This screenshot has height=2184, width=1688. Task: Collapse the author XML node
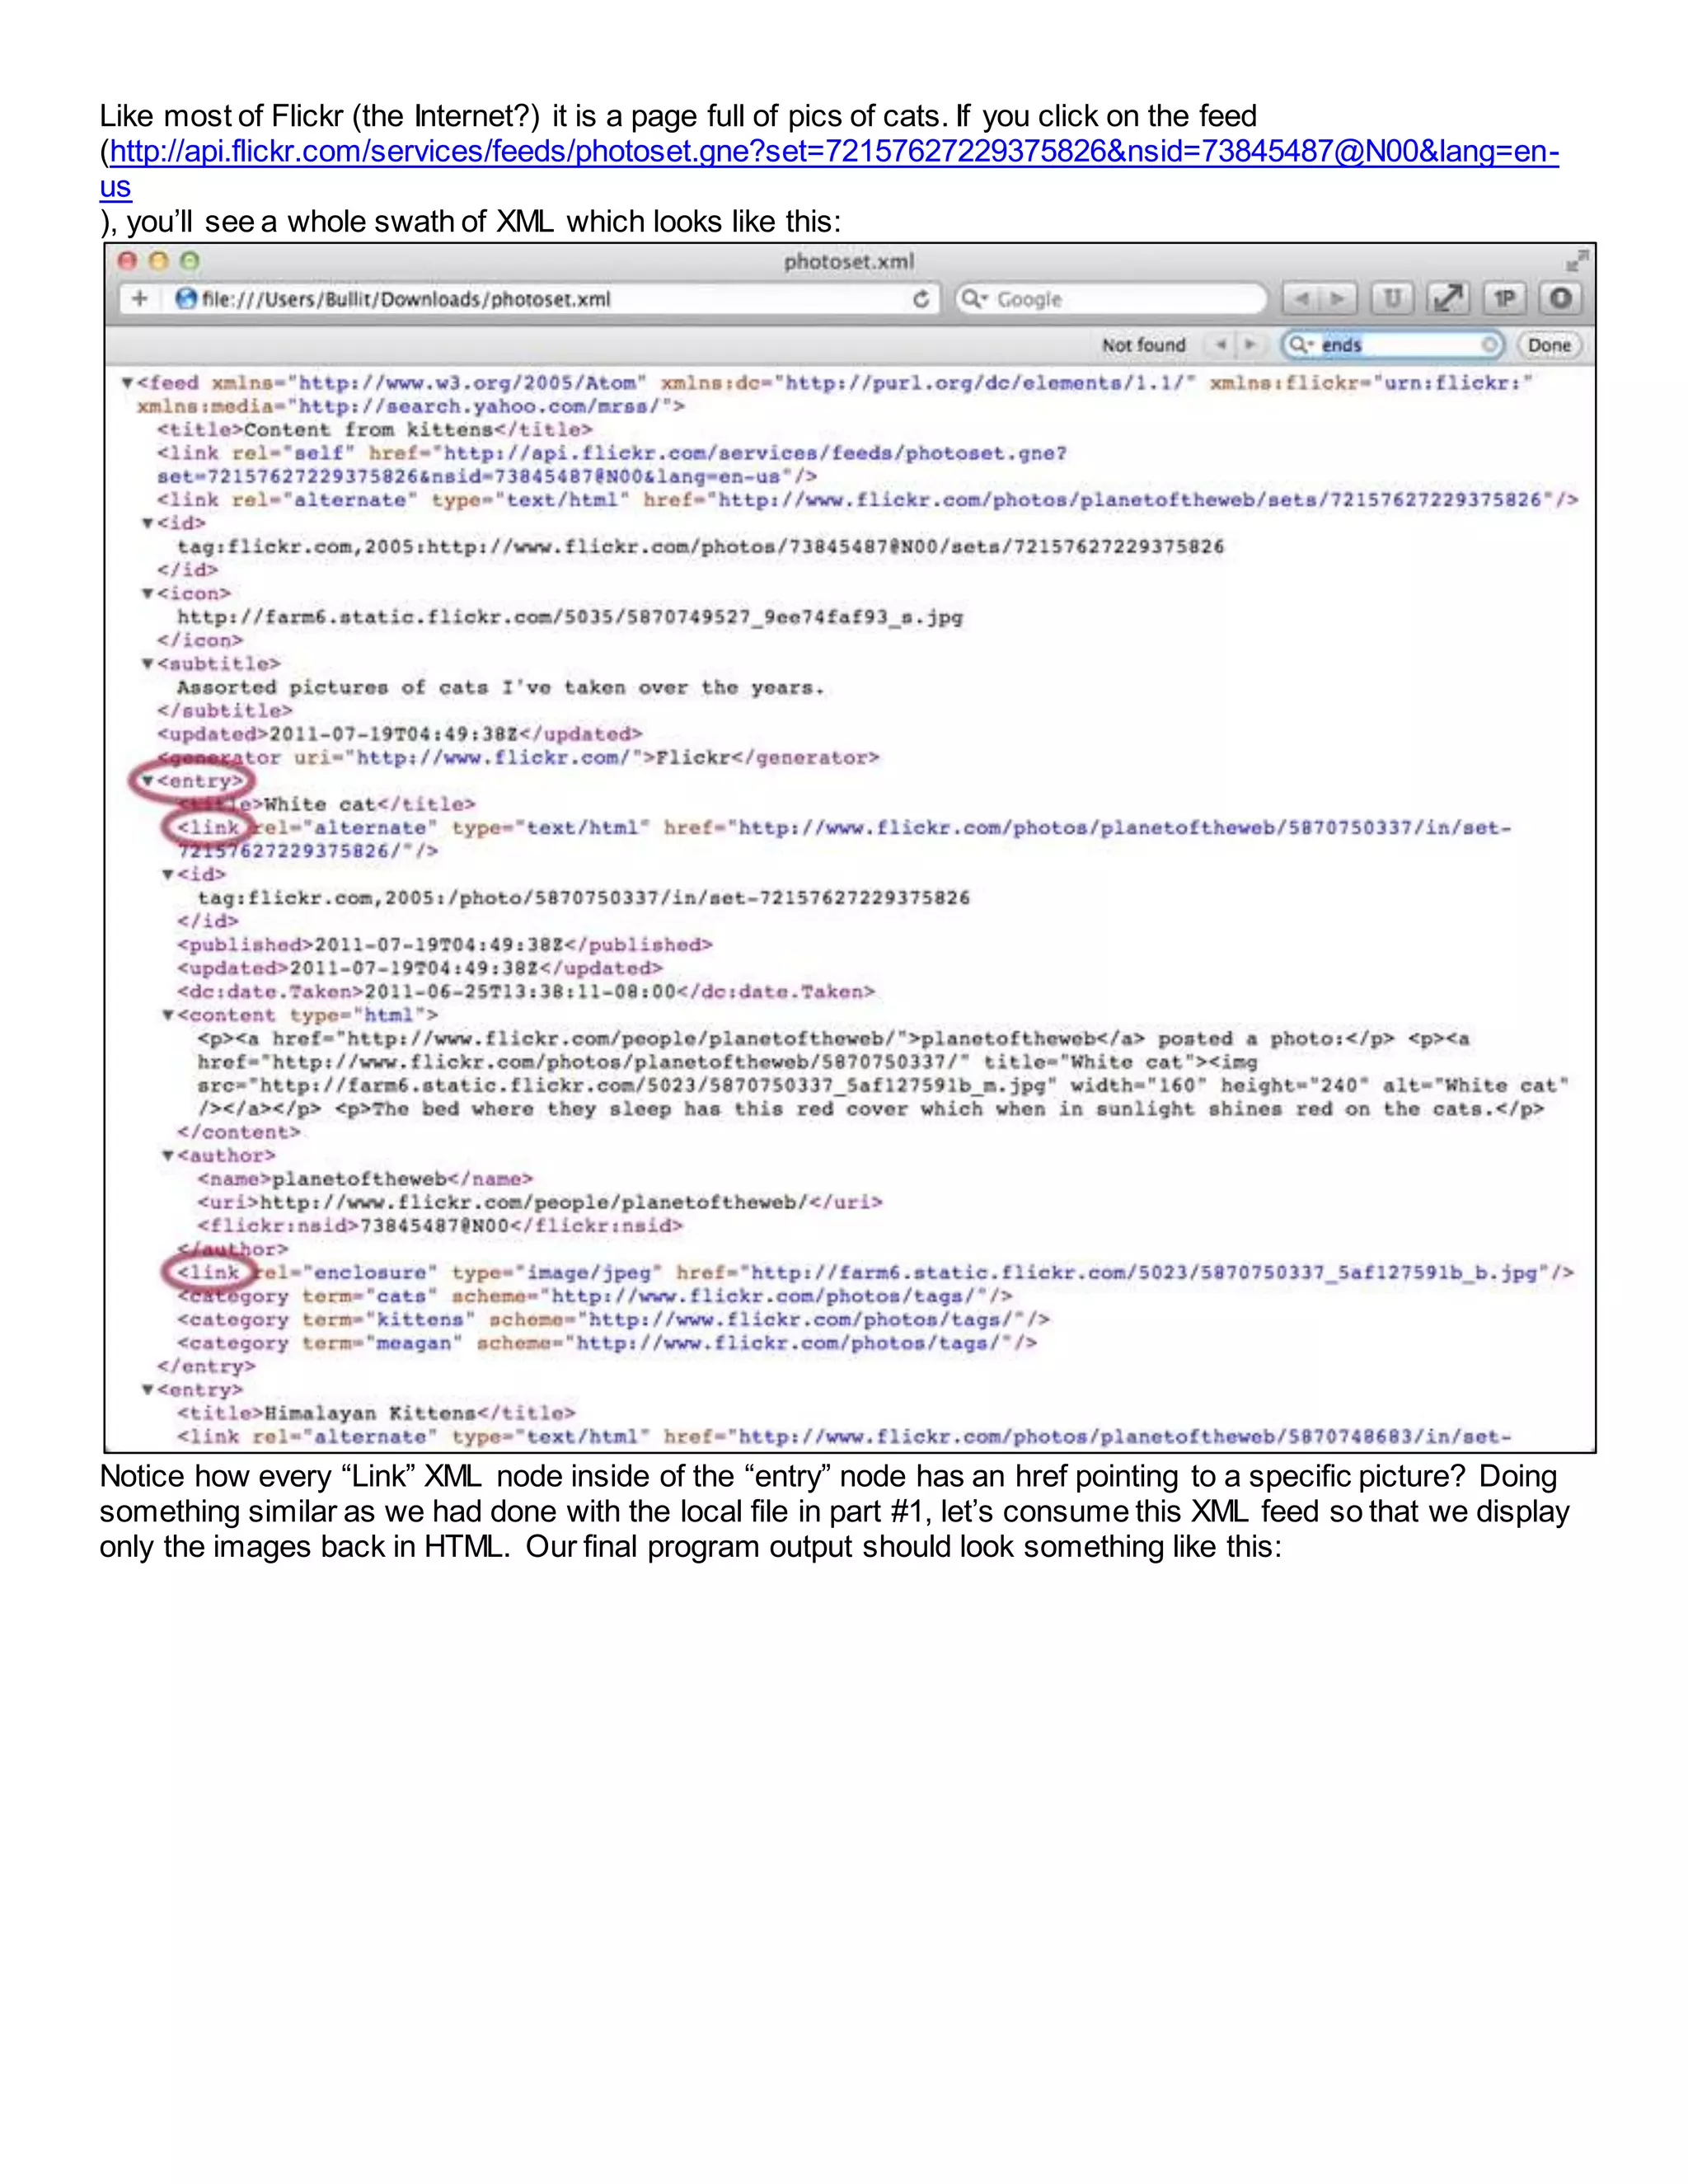(168, 1156)
